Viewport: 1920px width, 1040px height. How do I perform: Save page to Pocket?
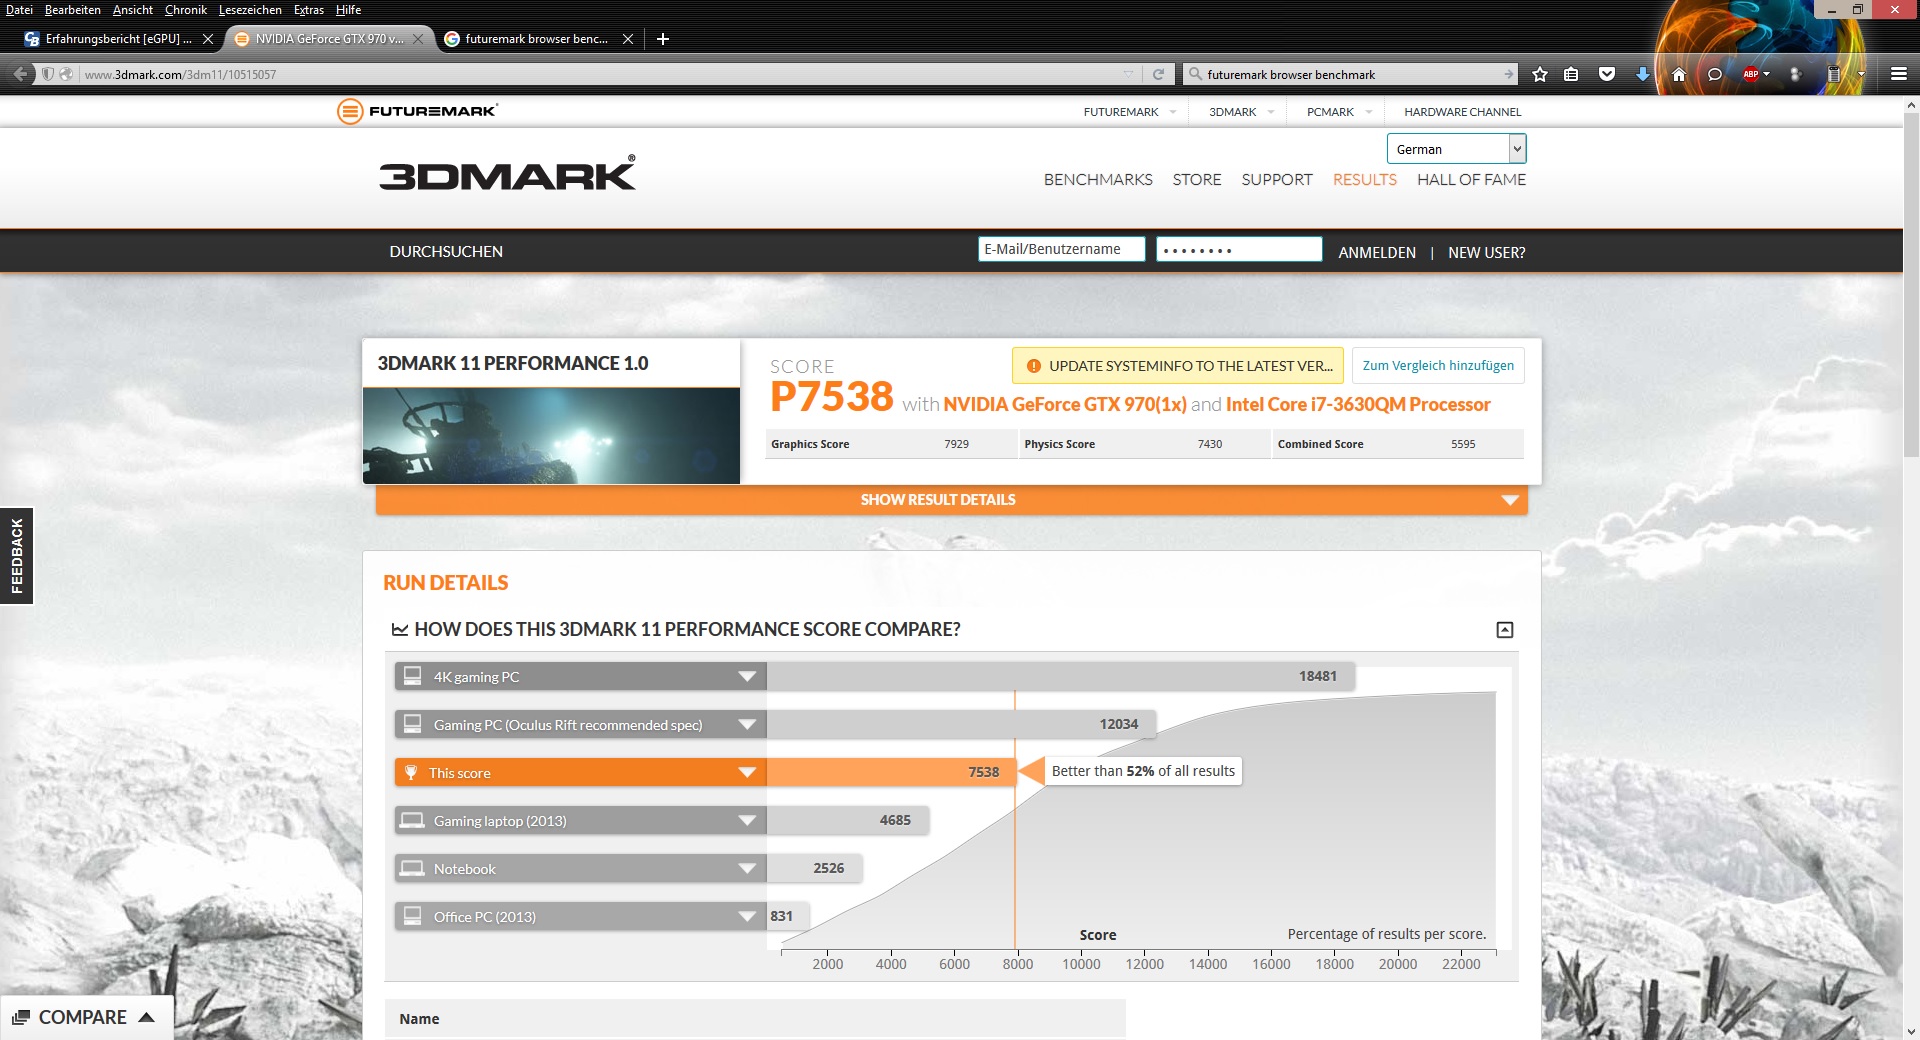click(1607, 74)
